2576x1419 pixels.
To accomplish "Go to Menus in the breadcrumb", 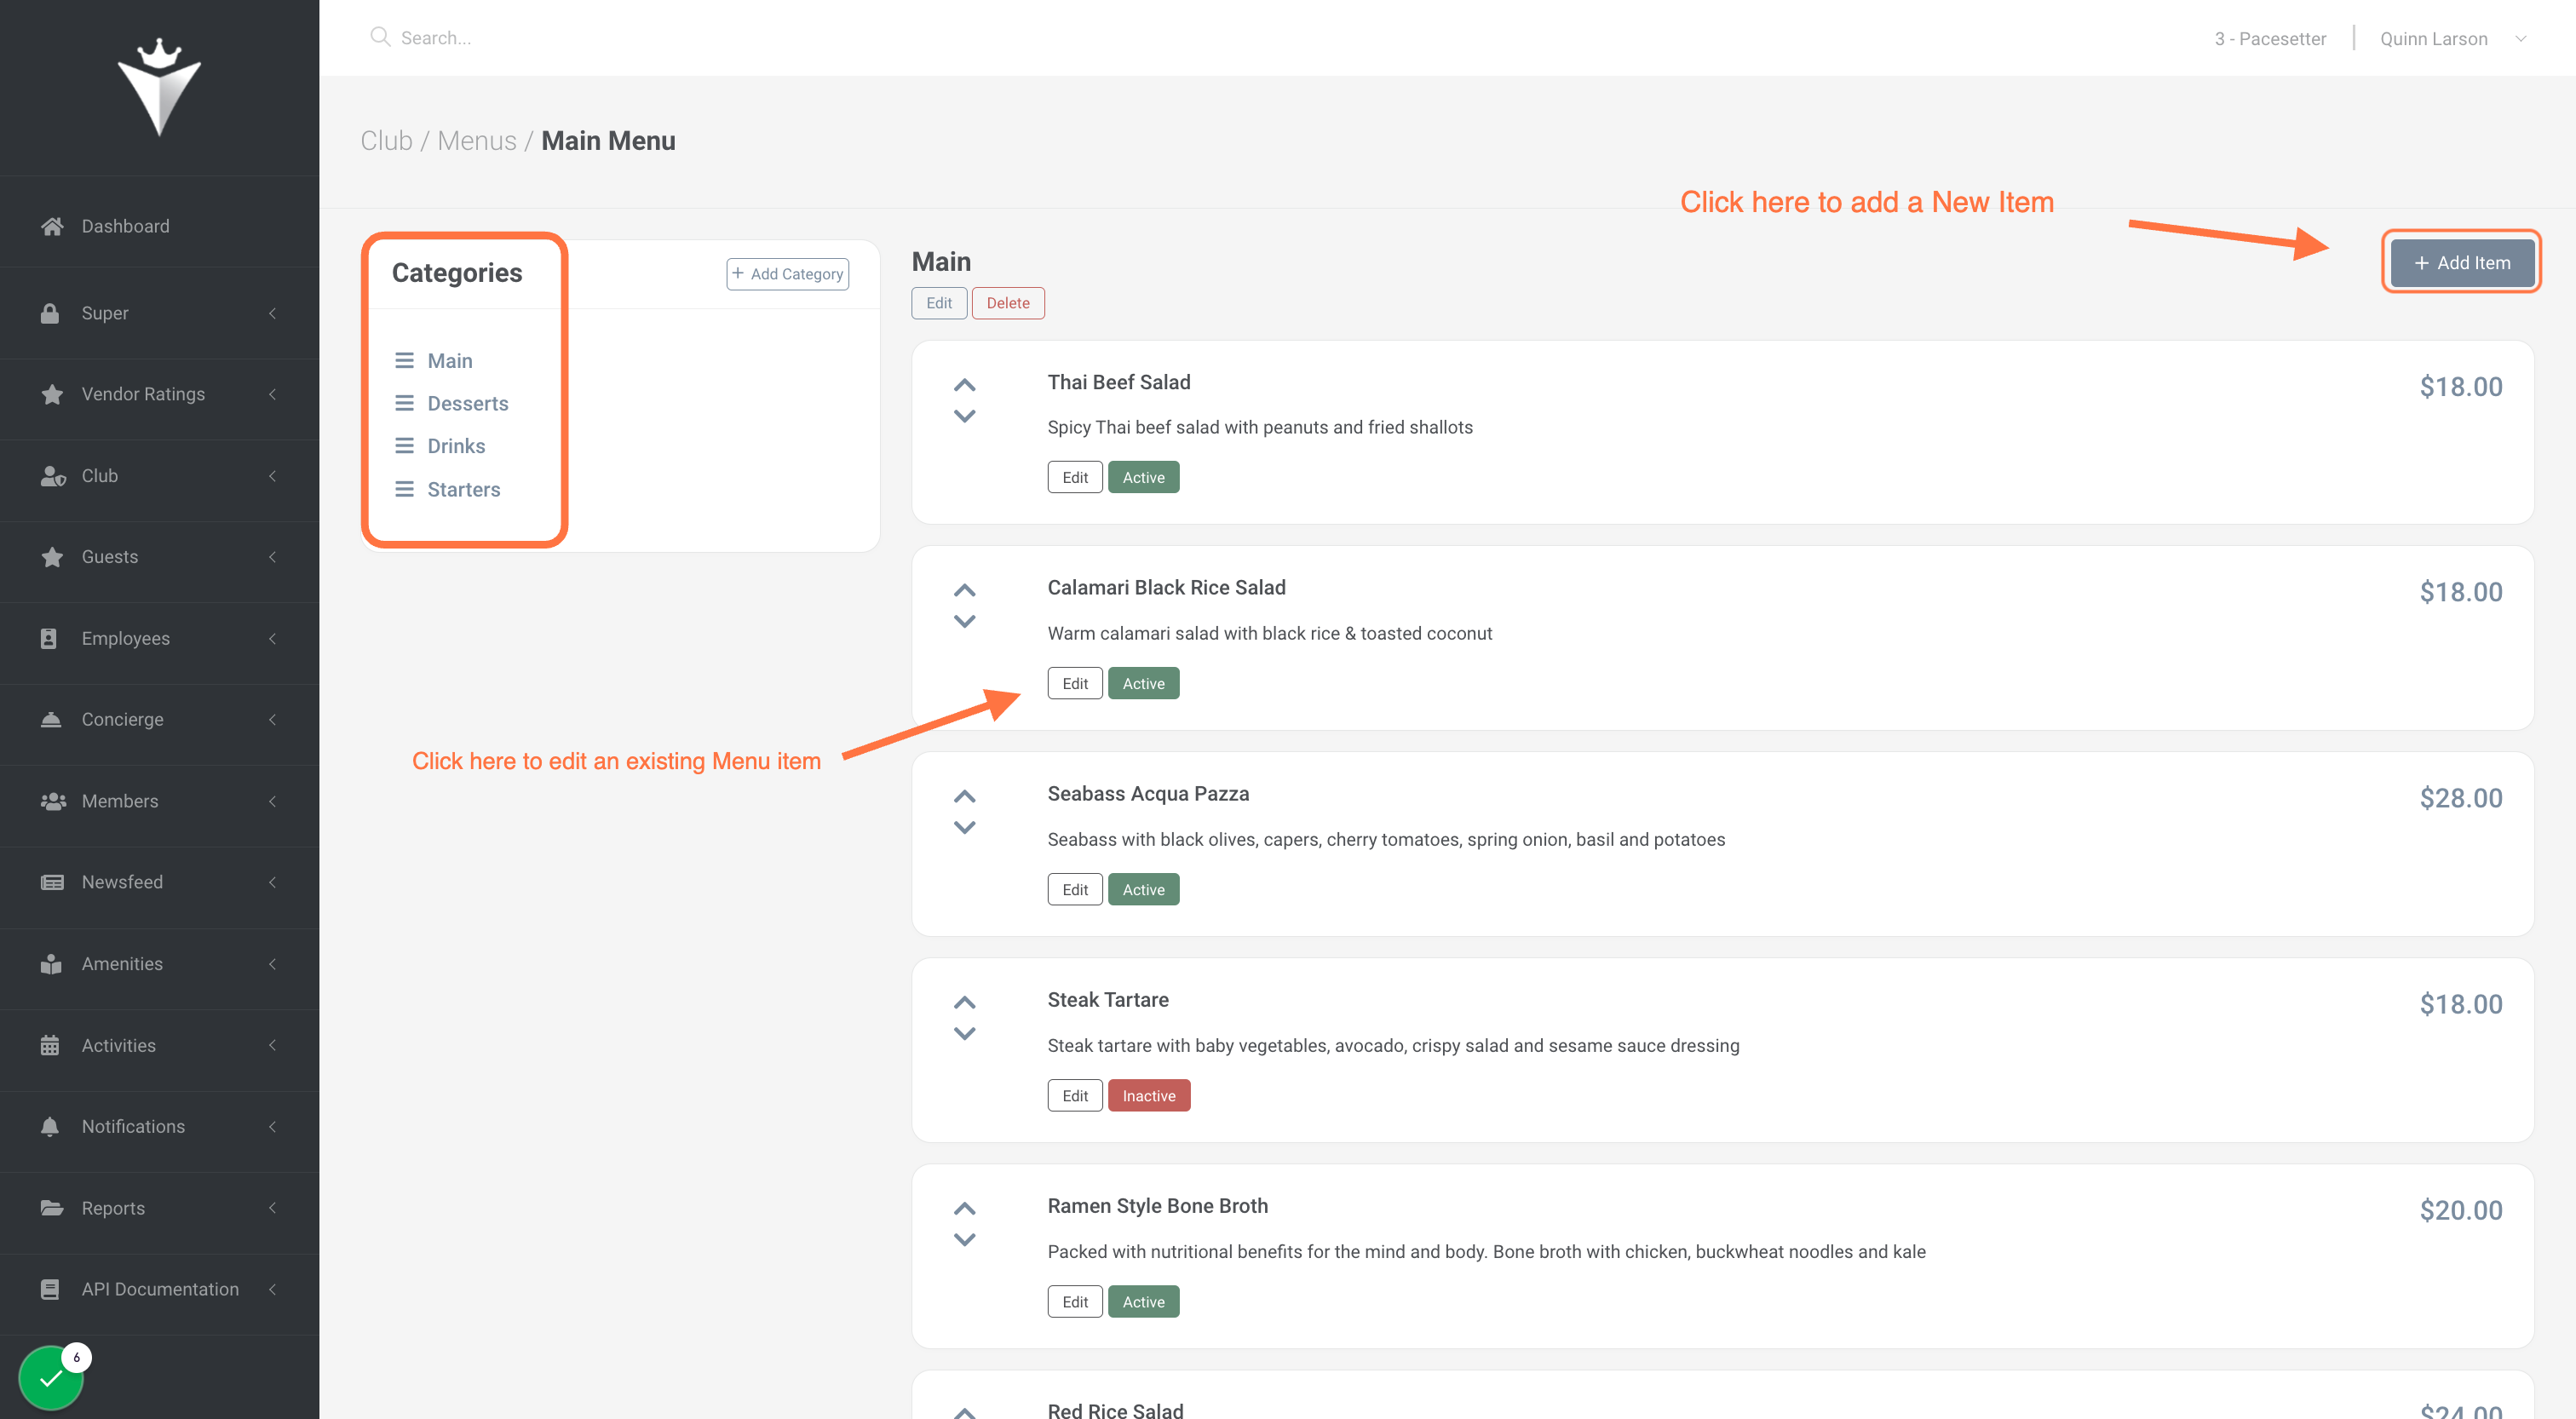I will [477, 141].
